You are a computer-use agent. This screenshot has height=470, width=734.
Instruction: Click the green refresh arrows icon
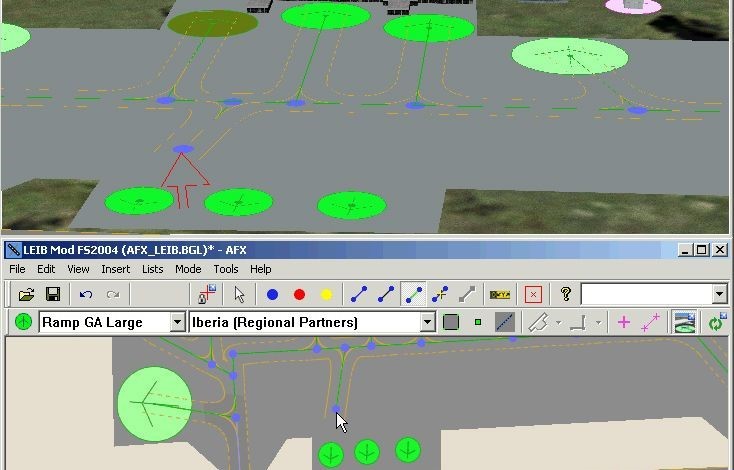pos(716,323)
